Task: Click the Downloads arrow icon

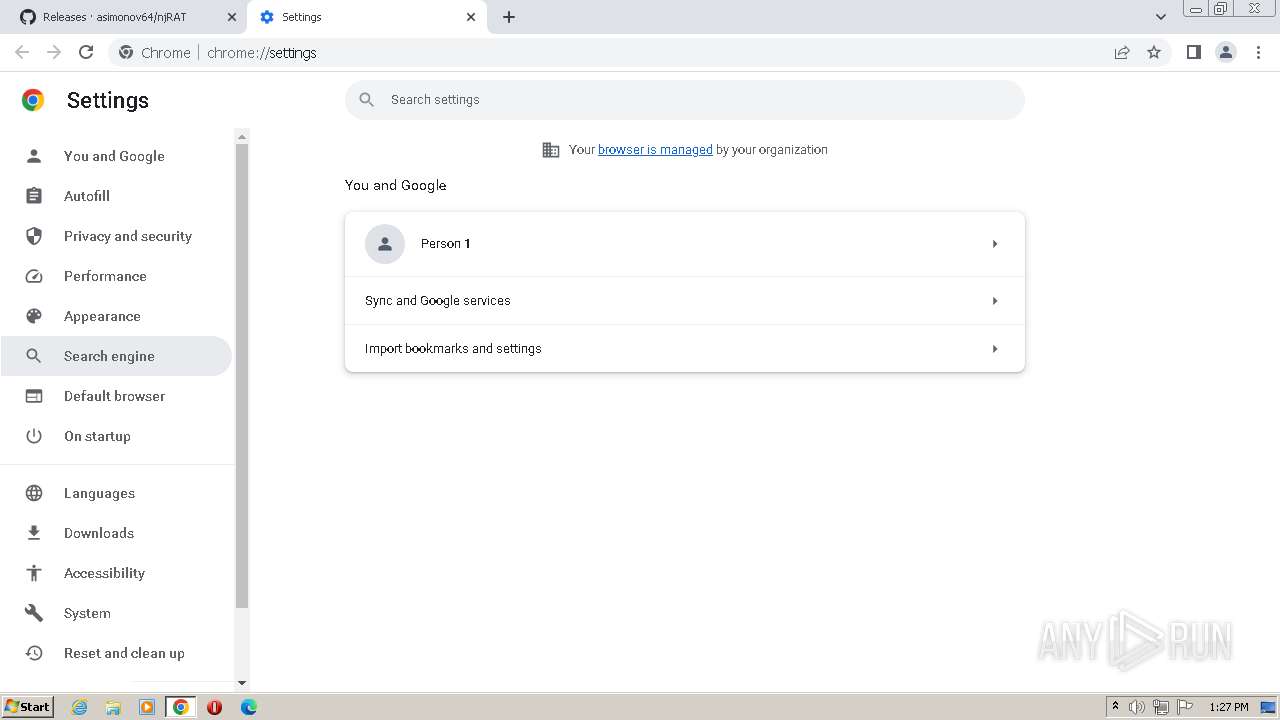Action: coord(34,533)
